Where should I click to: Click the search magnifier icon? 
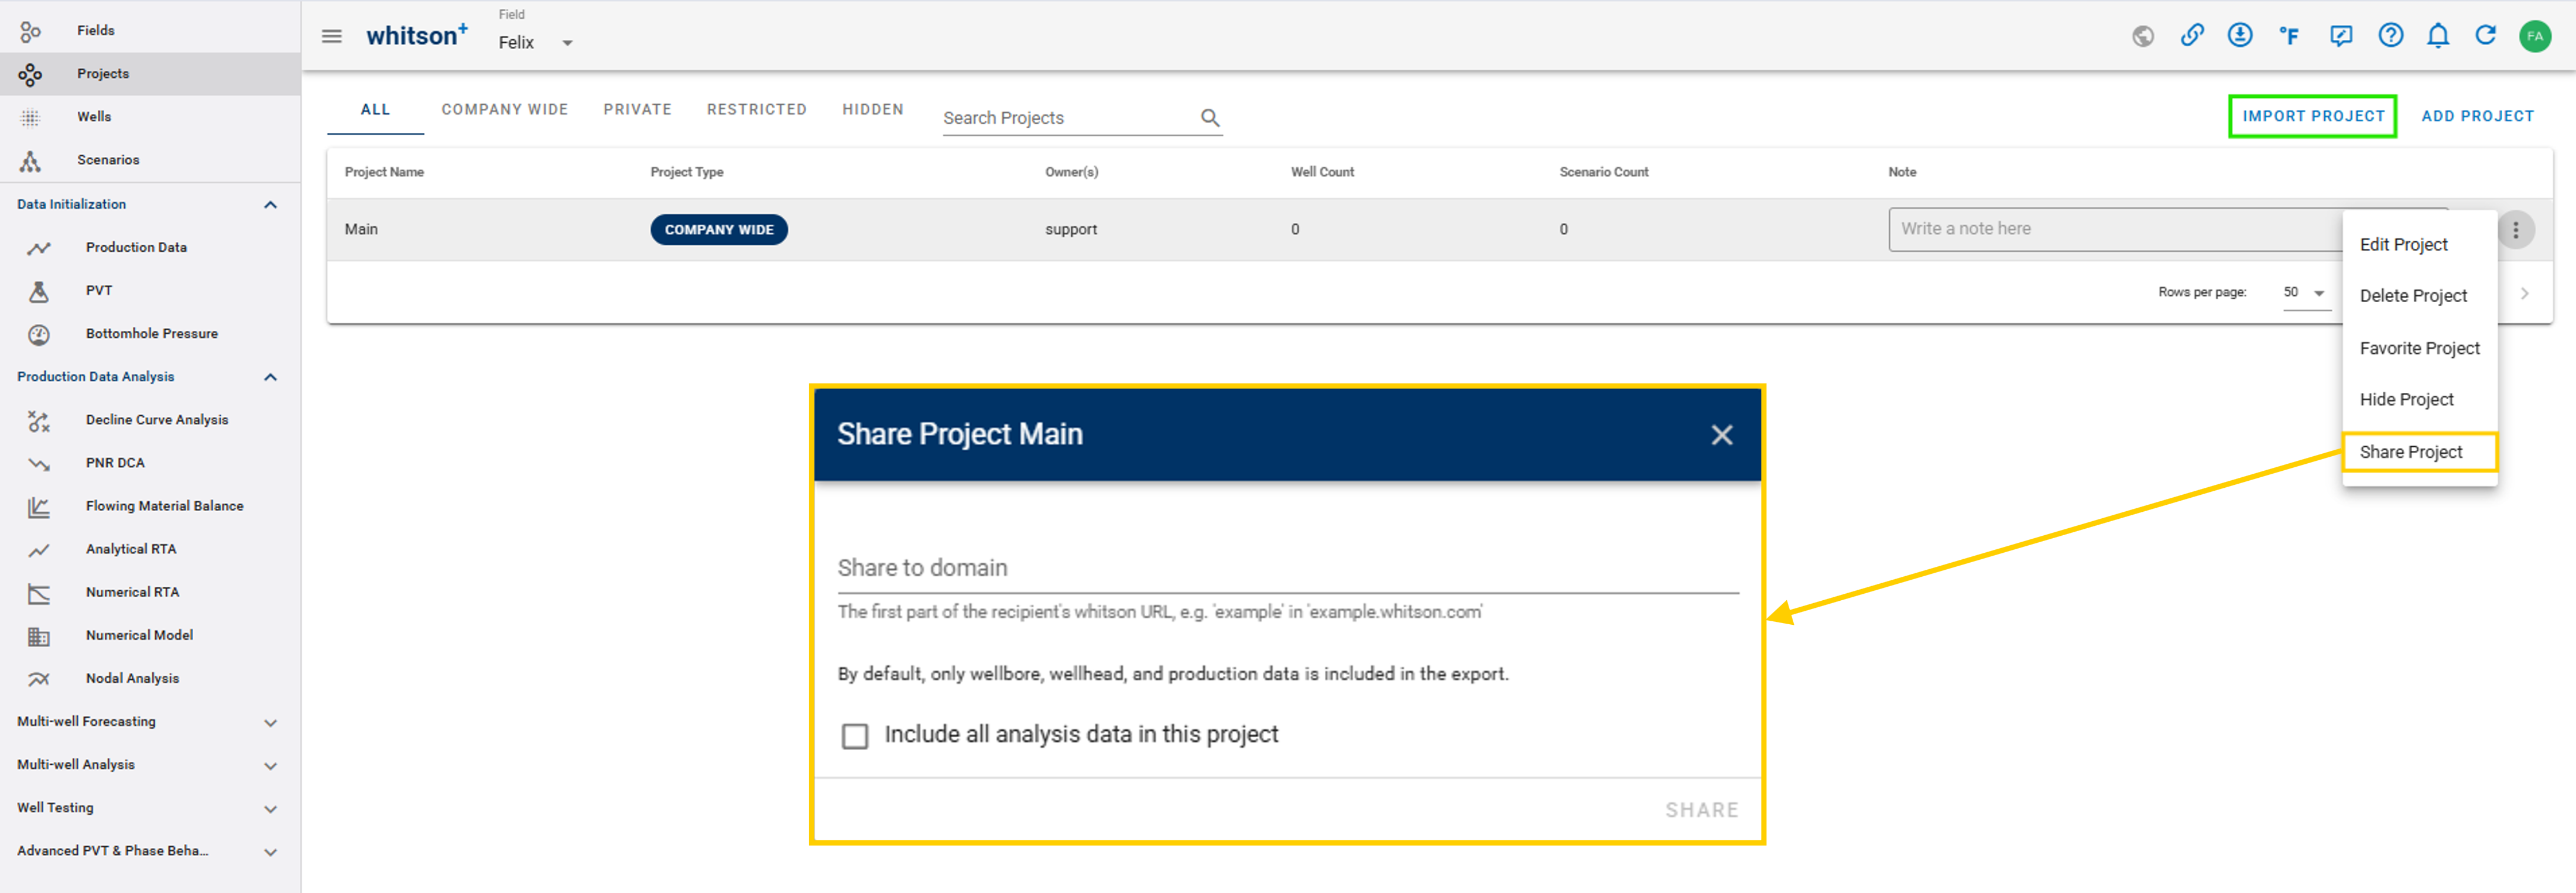pos(1210,118)
